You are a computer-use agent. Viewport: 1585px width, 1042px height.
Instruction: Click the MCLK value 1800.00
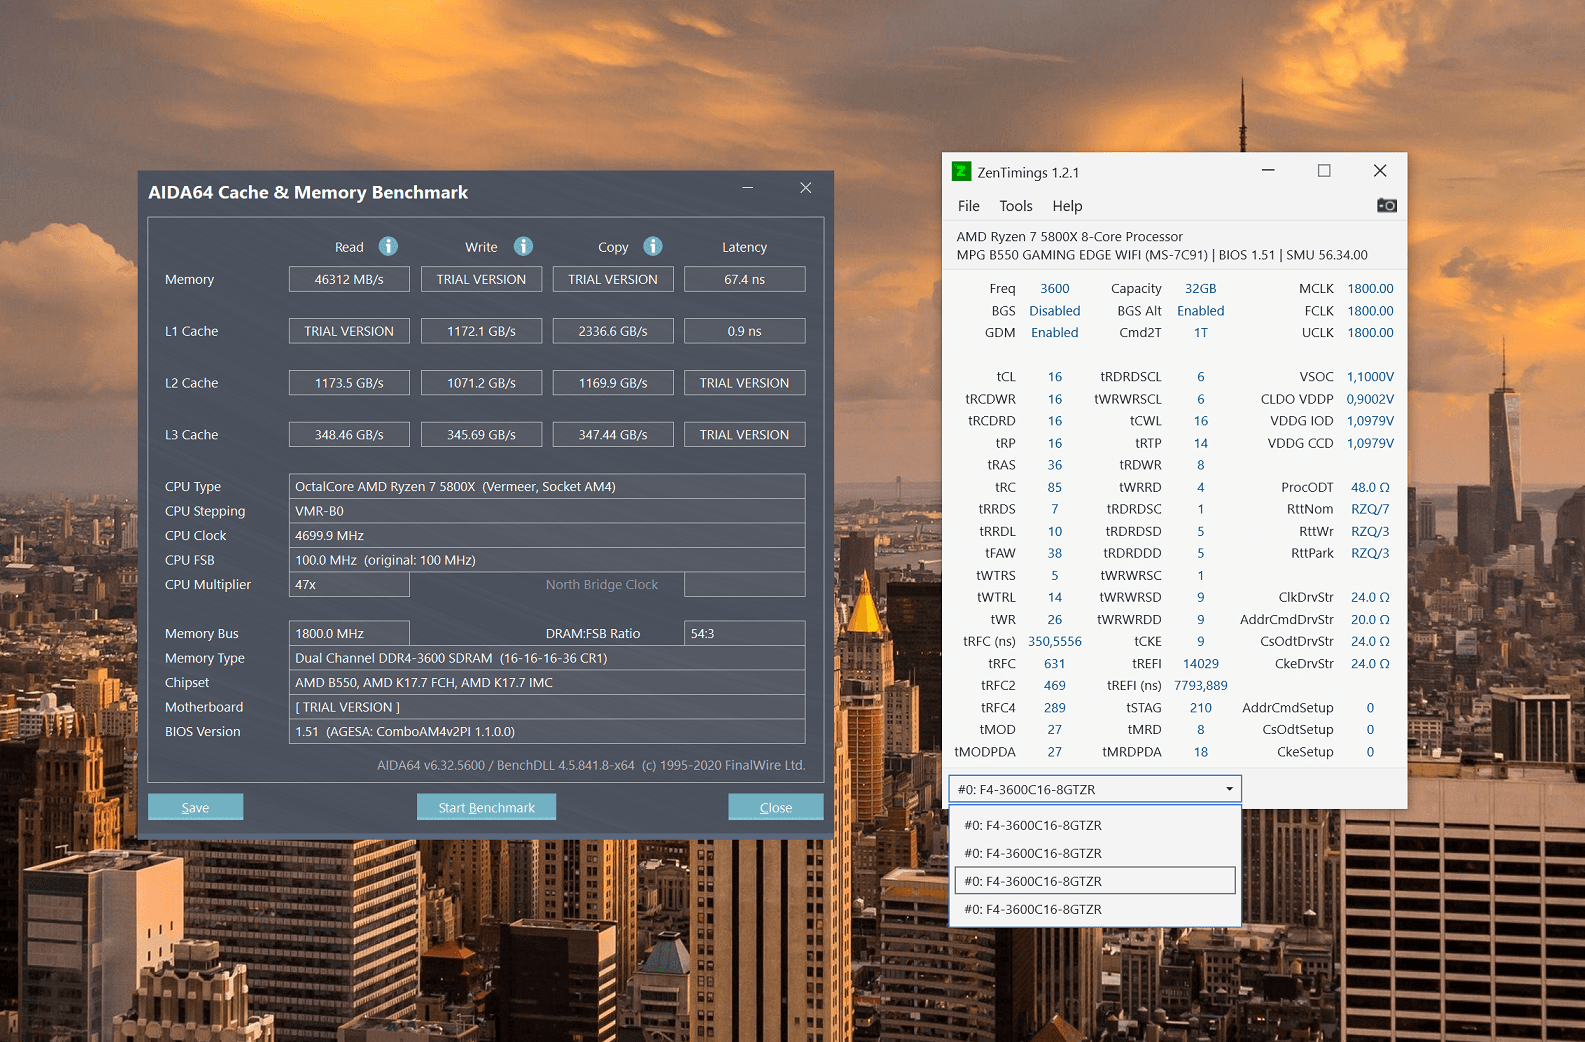click(1370, 288)
